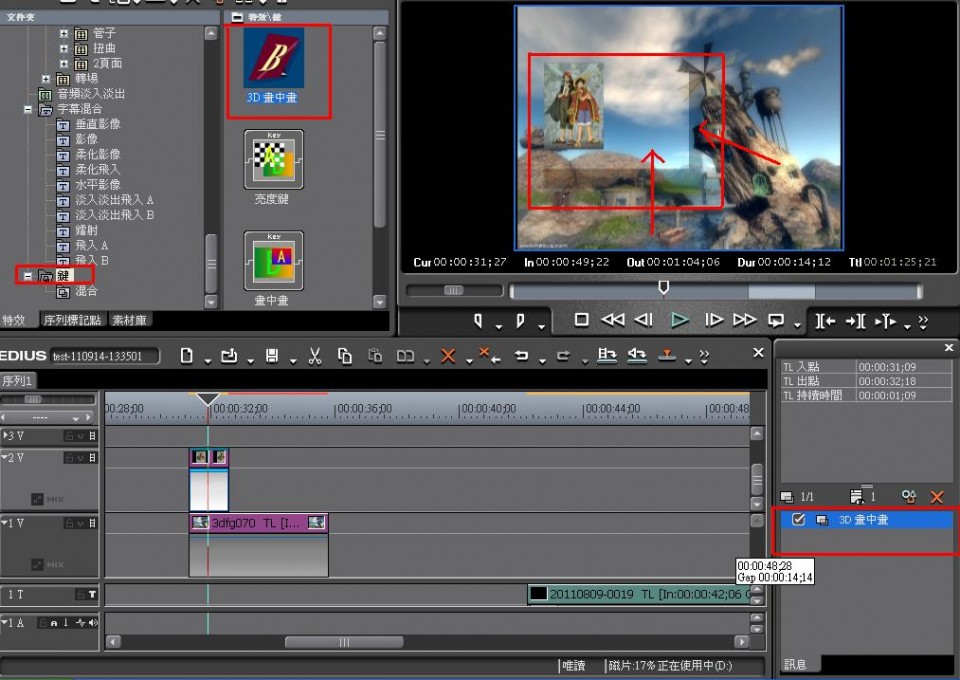Expand the 轉場 folder in the effects tree
Screen dimensions: 960x680
click(x=46, y=79)
